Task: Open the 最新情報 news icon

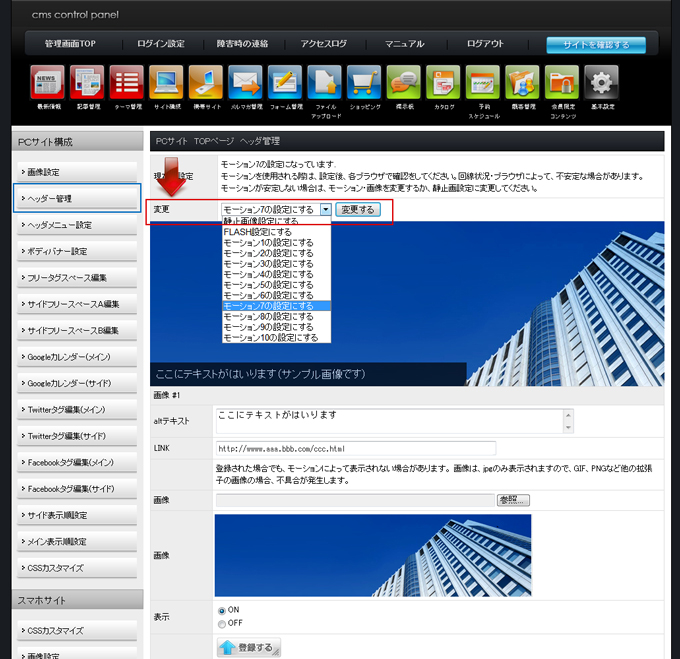Action: tap(47, 83)
